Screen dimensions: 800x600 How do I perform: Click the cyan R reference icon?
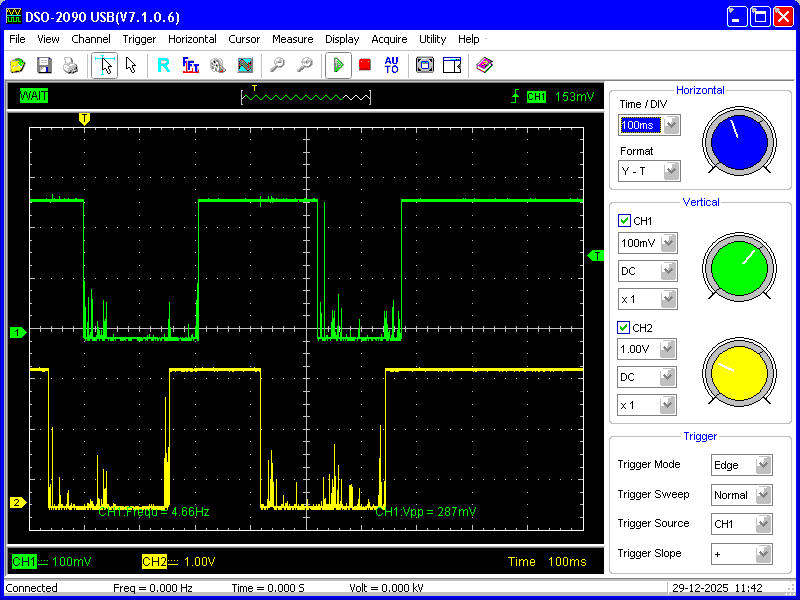163,65
